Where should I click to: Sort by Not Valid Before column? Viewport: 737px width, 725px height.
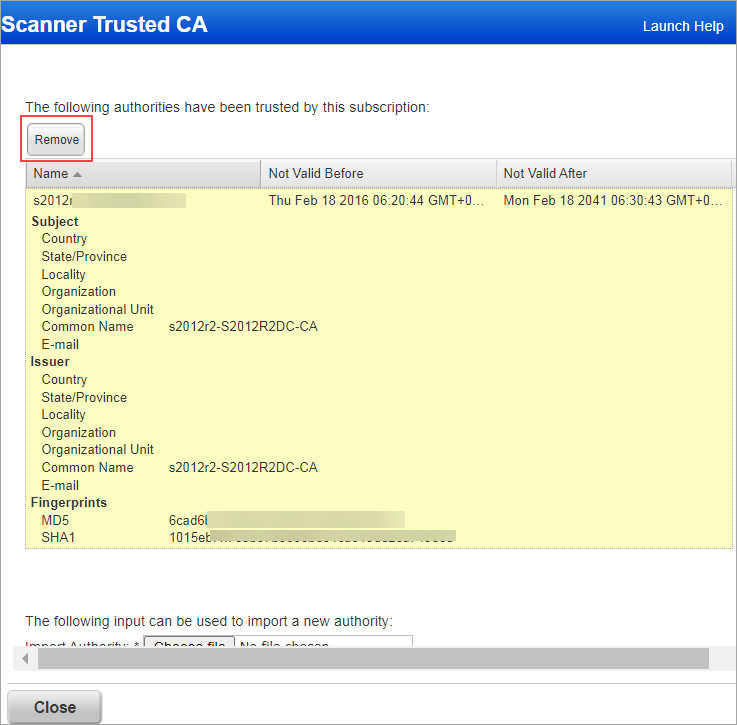point(378,173)
